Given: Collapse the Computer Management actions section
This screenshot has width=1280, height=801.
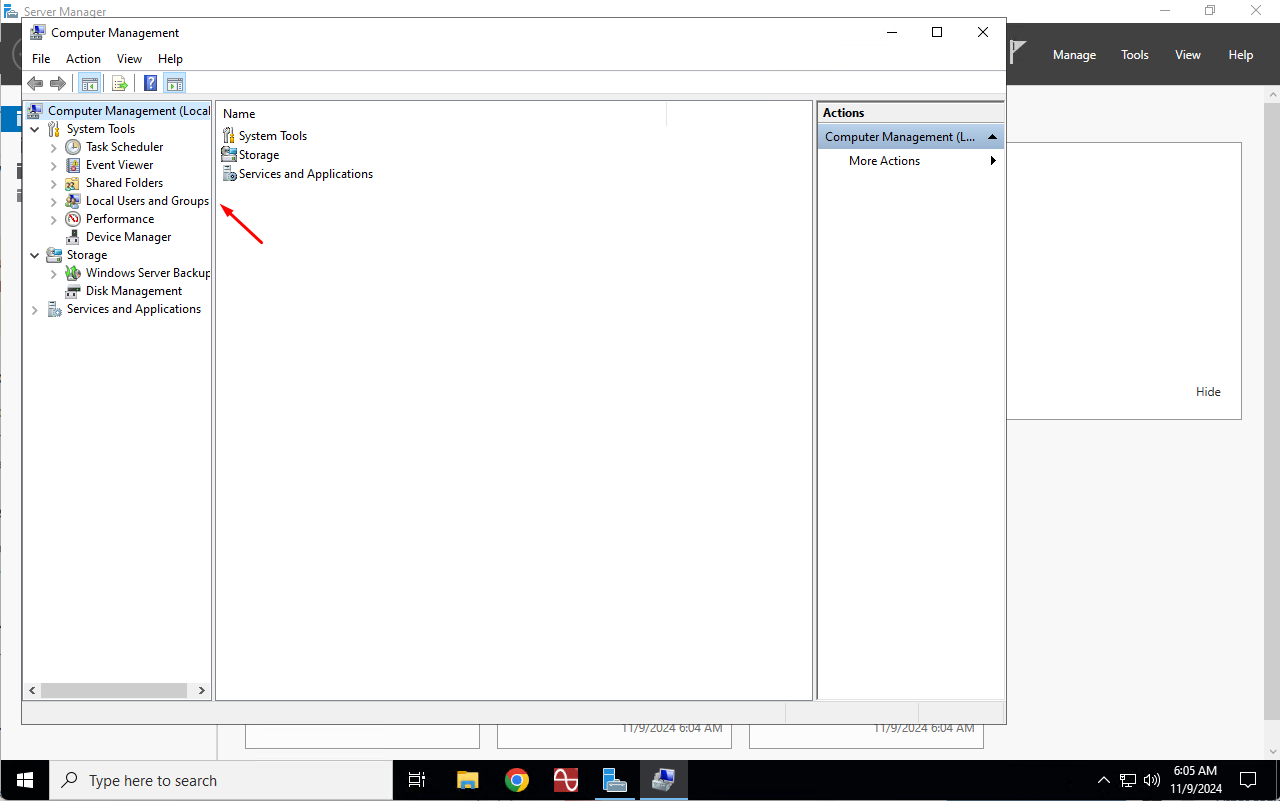Looking at the screenshot, I should coord(992,137).
